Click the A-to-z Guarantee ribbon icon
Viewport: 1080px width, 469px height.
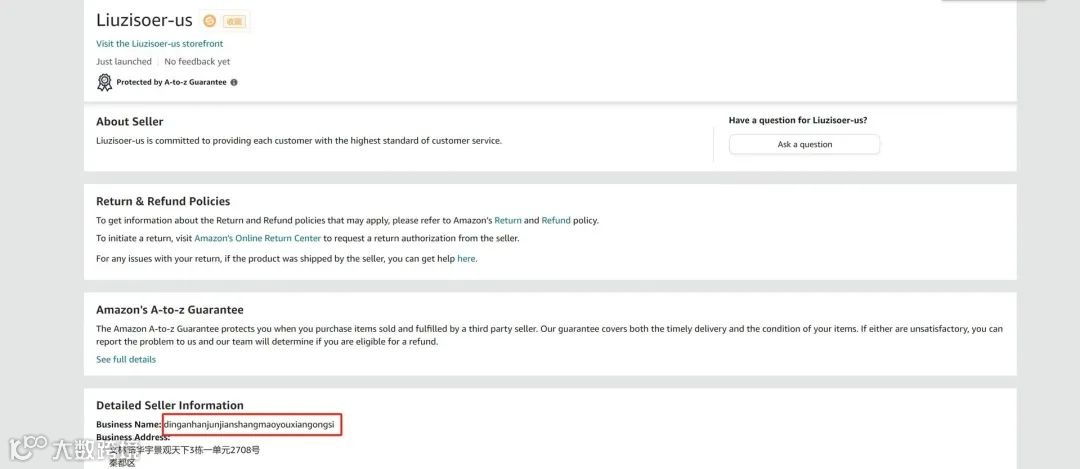(104, 83)
